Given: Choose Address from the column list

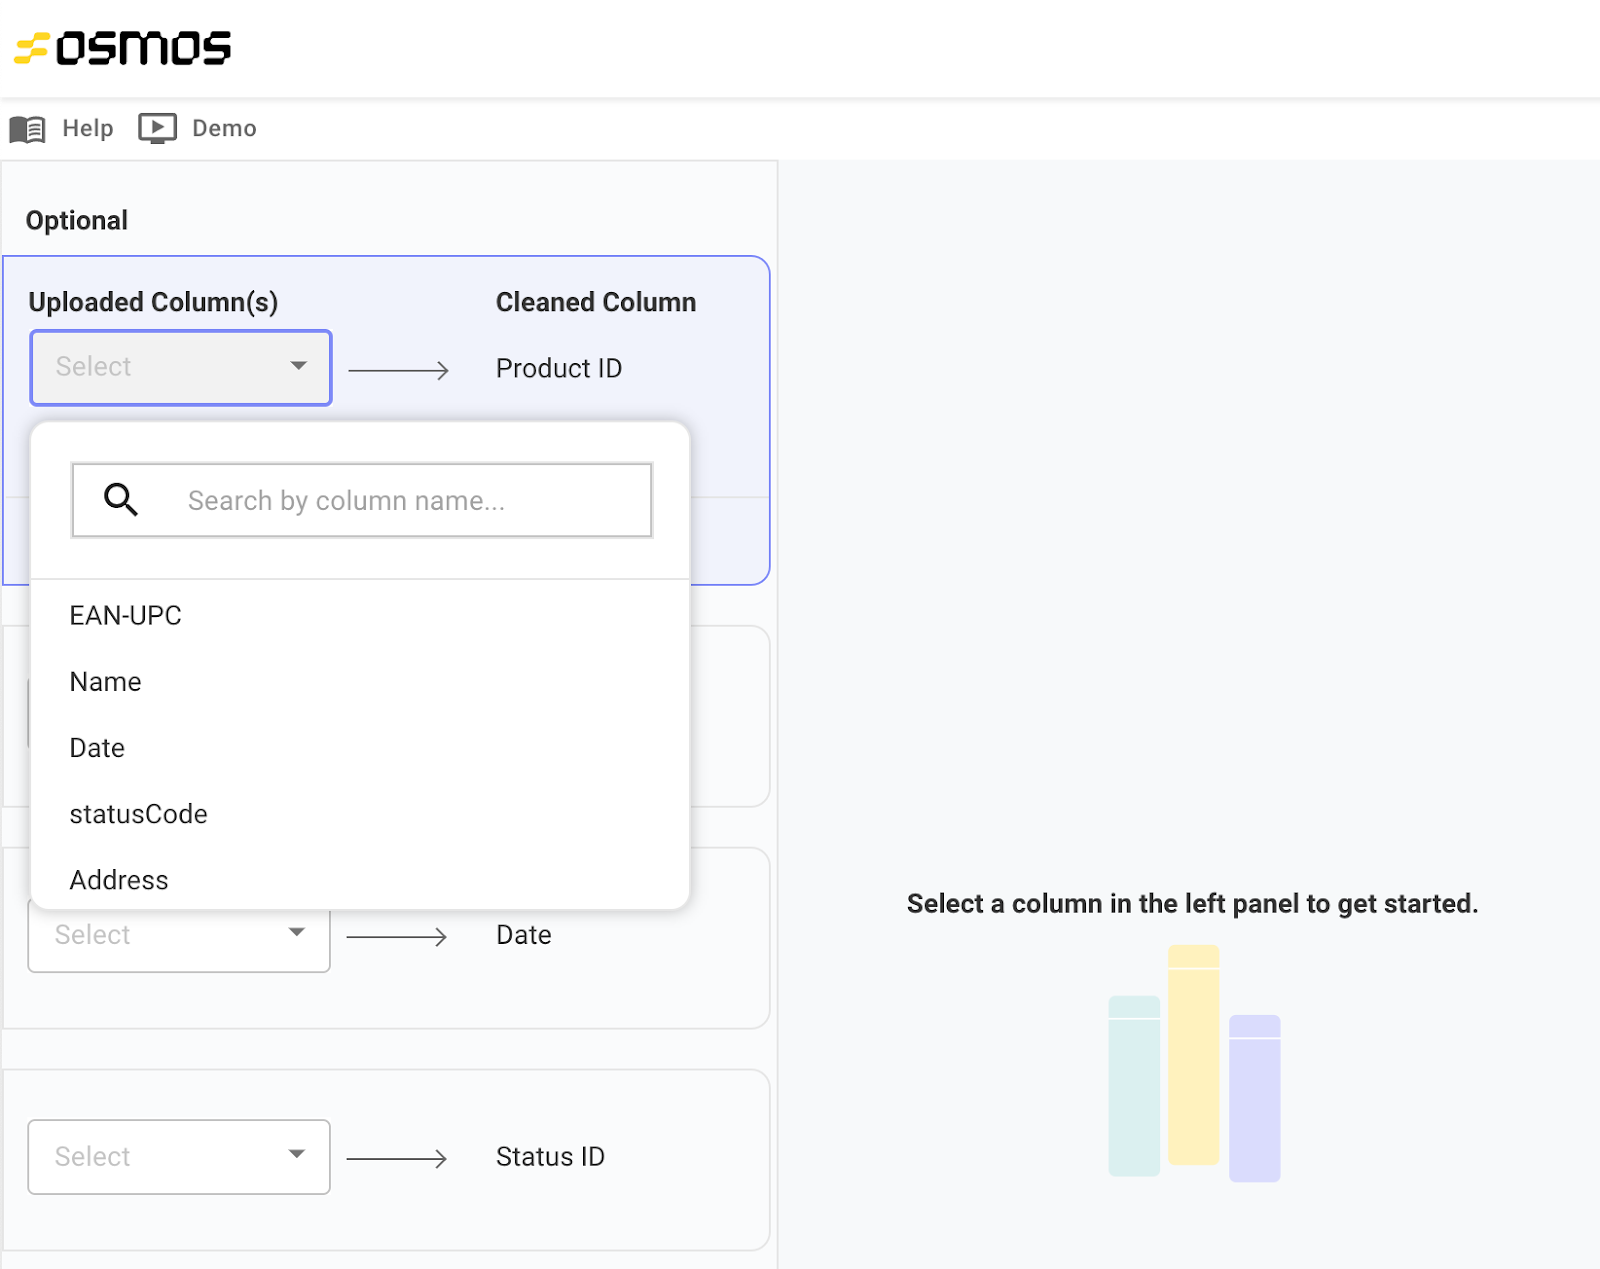Looking at the screenshot, I should point(119,880).
